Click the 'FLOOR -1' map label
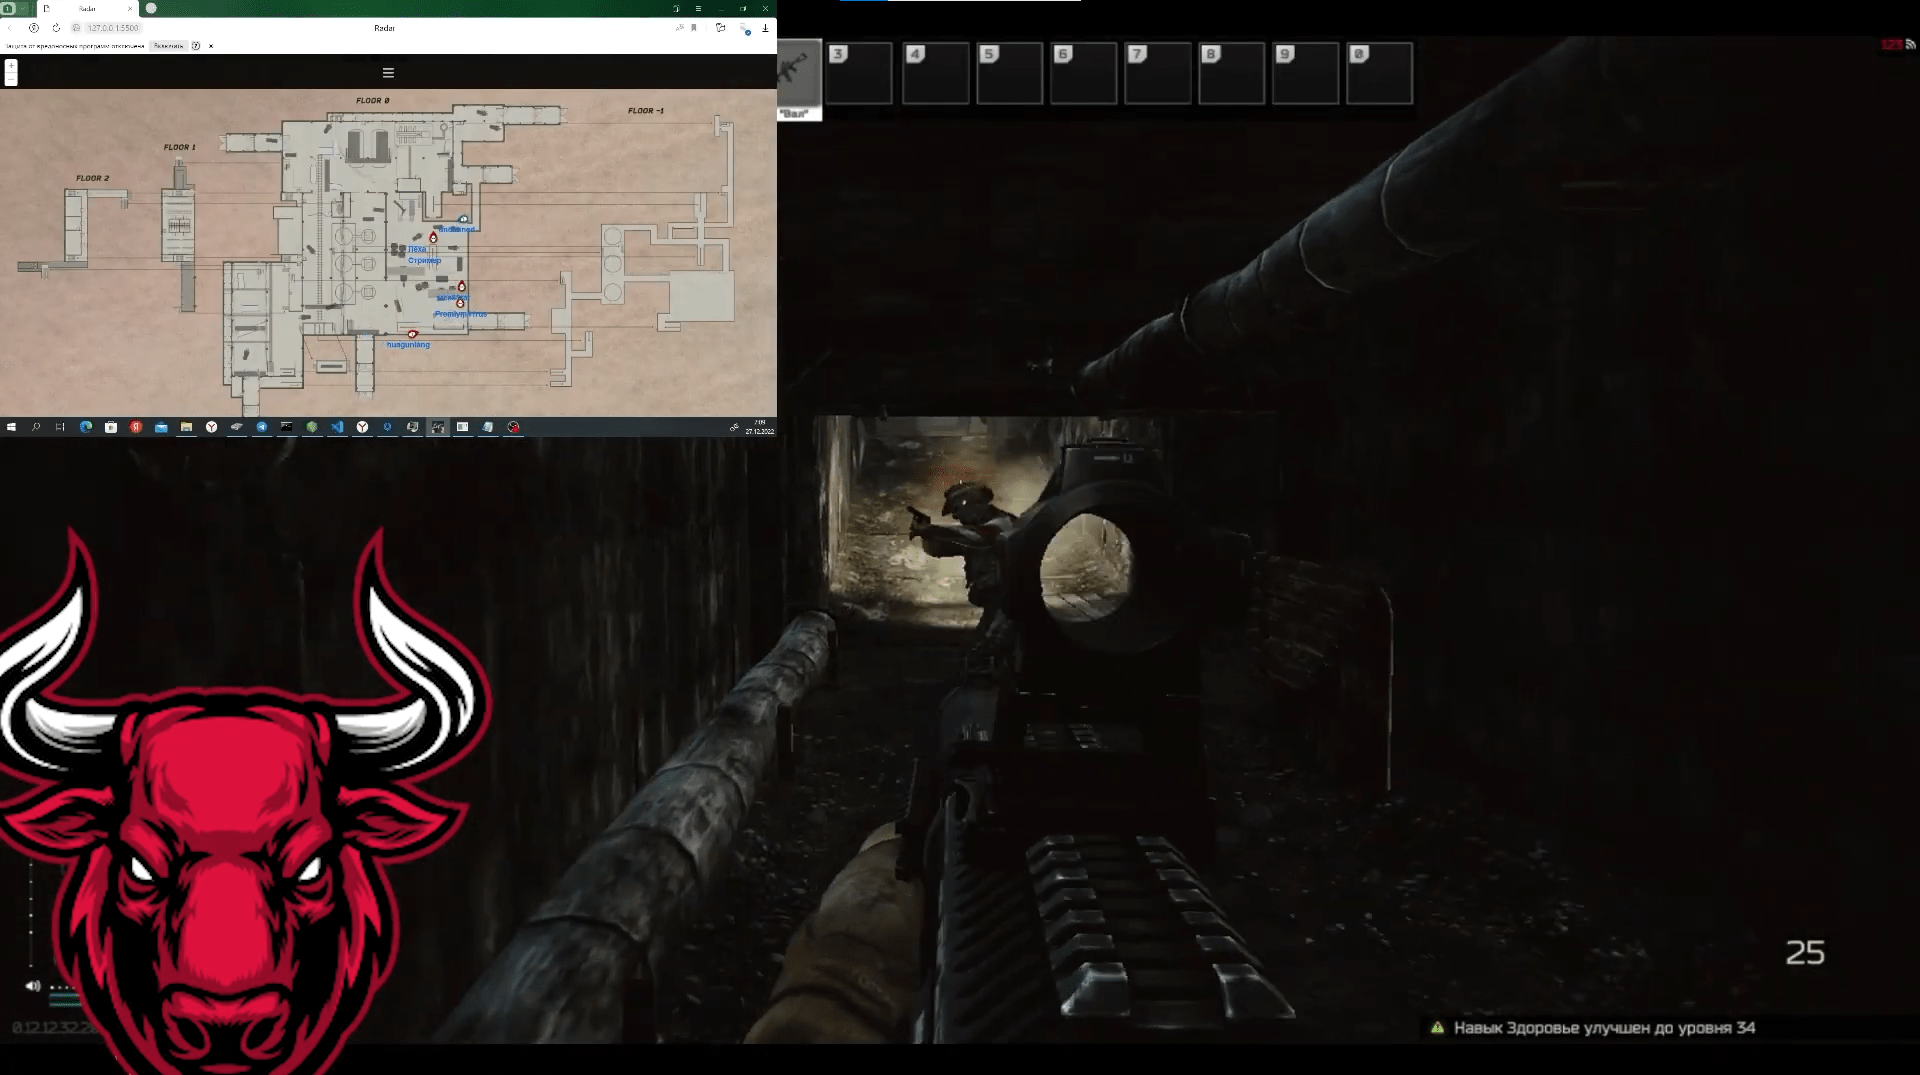 point(646,111)
